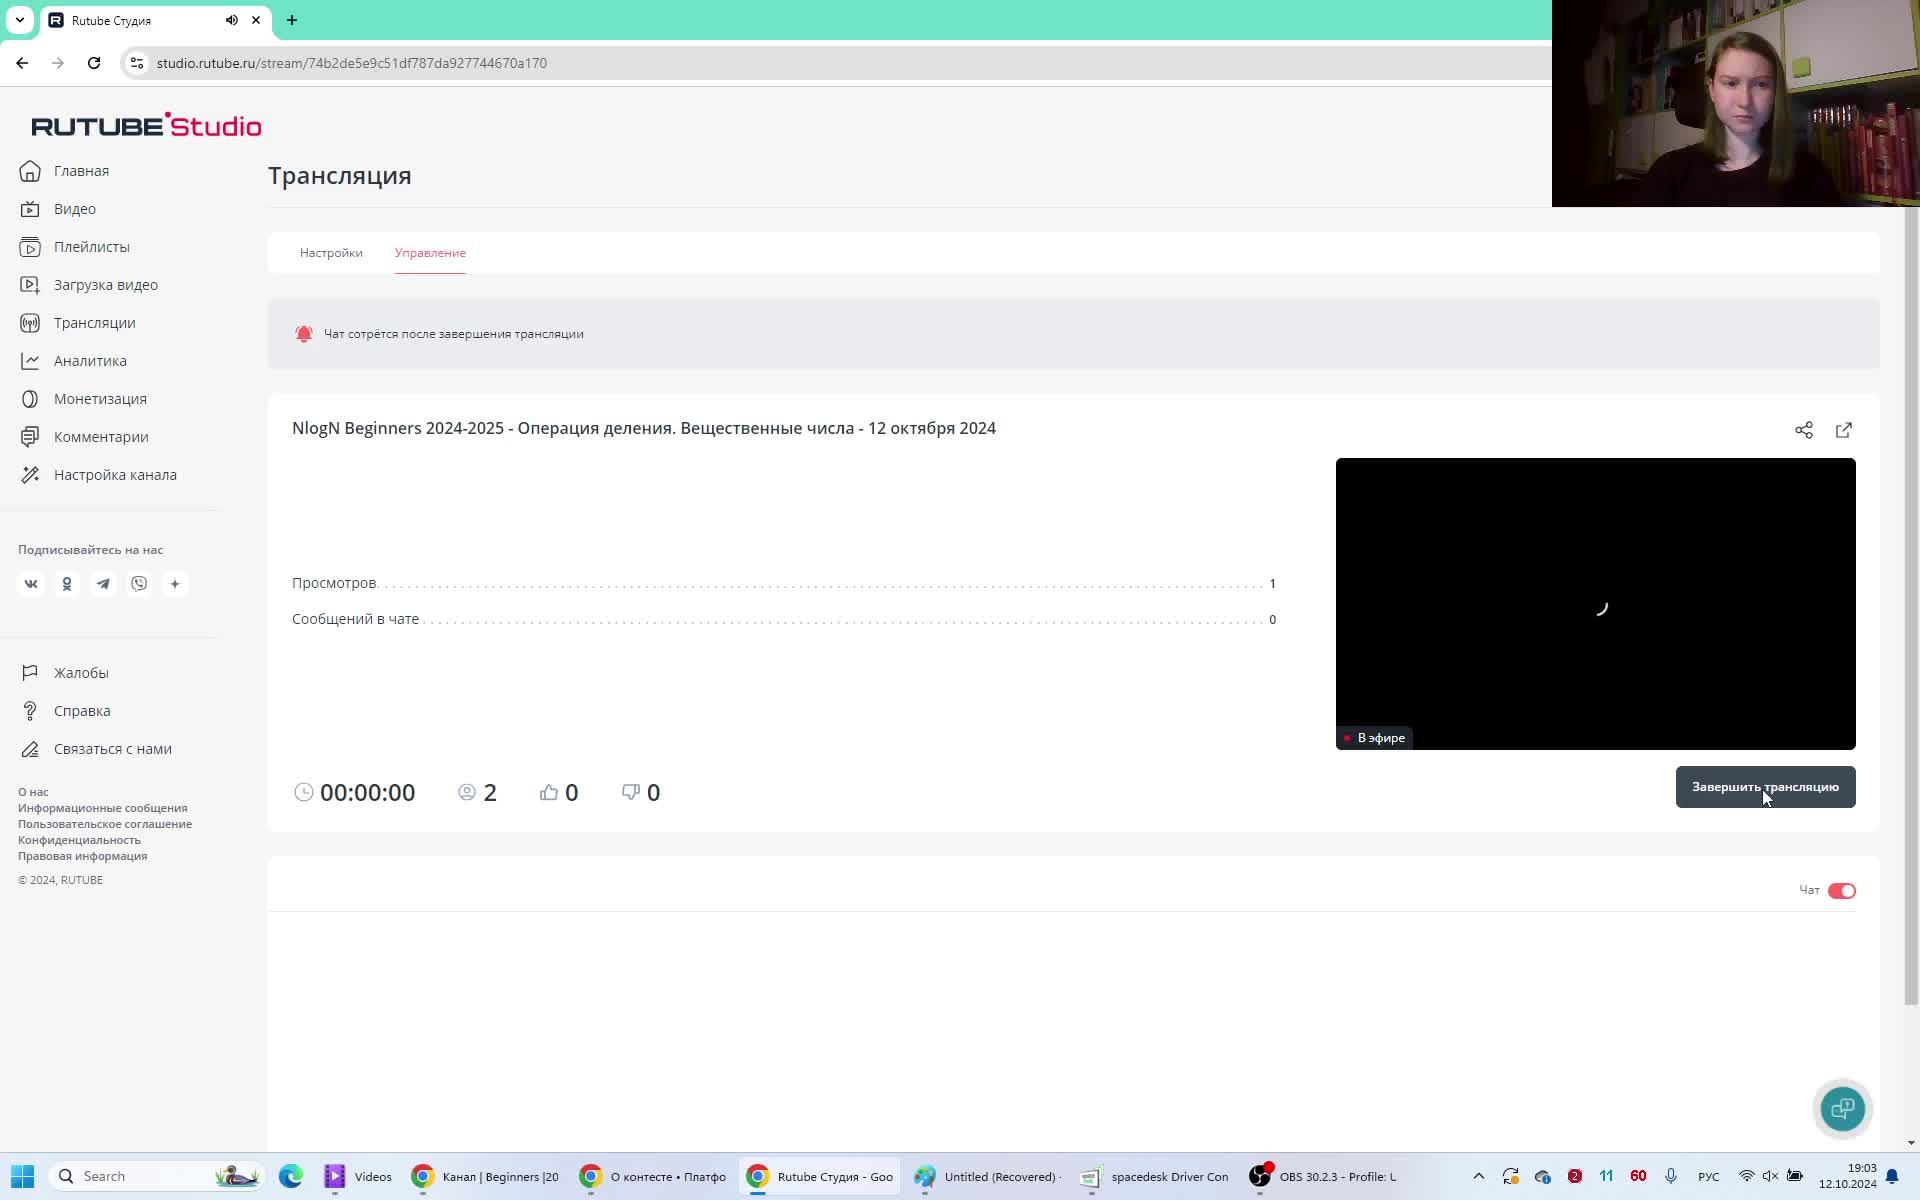Open the help chat widget icon

tap(1842, 1108)
